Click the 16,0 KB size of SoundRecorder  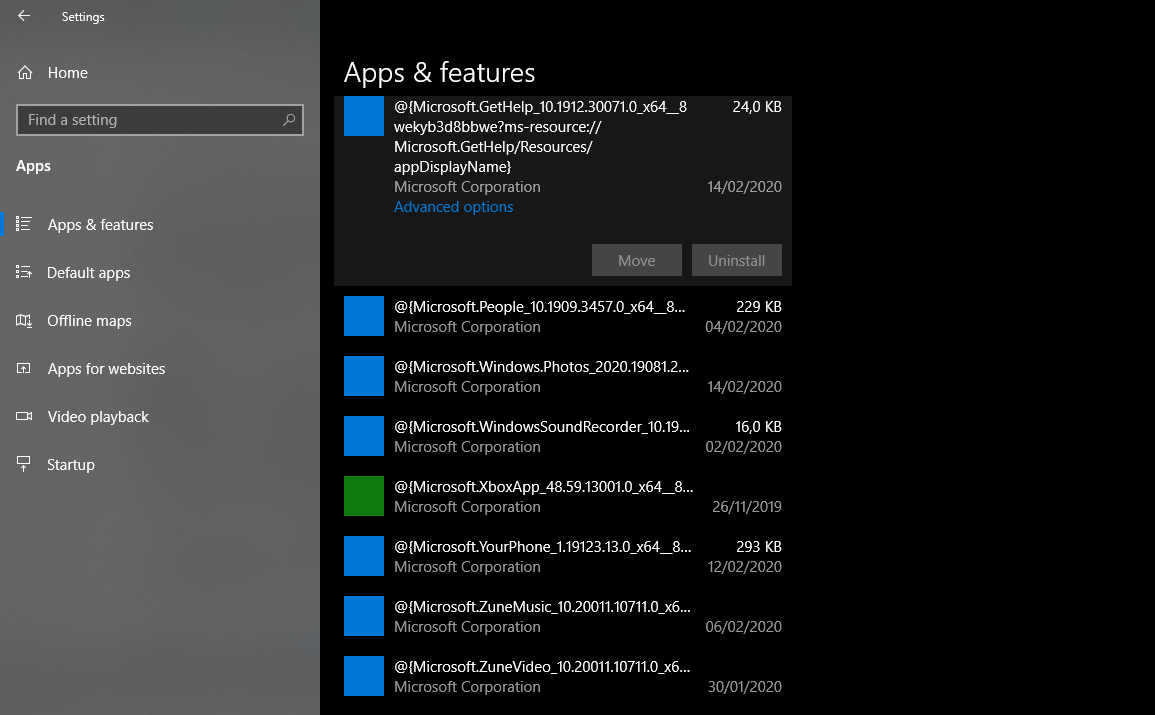(758, 427)
